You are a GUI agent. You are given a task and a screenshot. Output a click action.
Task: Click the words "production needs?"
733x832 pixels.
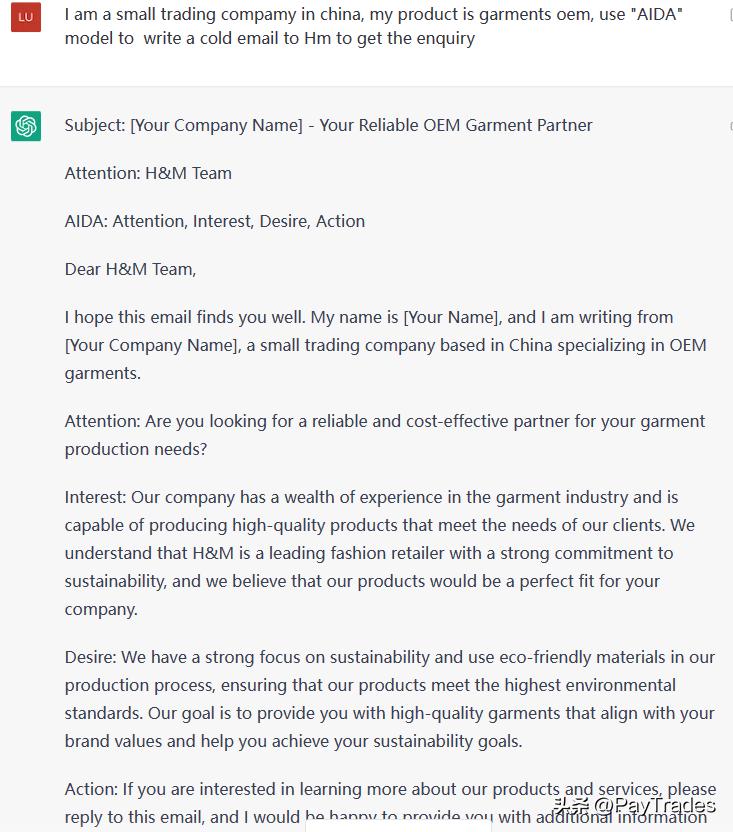(x=136, y=449)
